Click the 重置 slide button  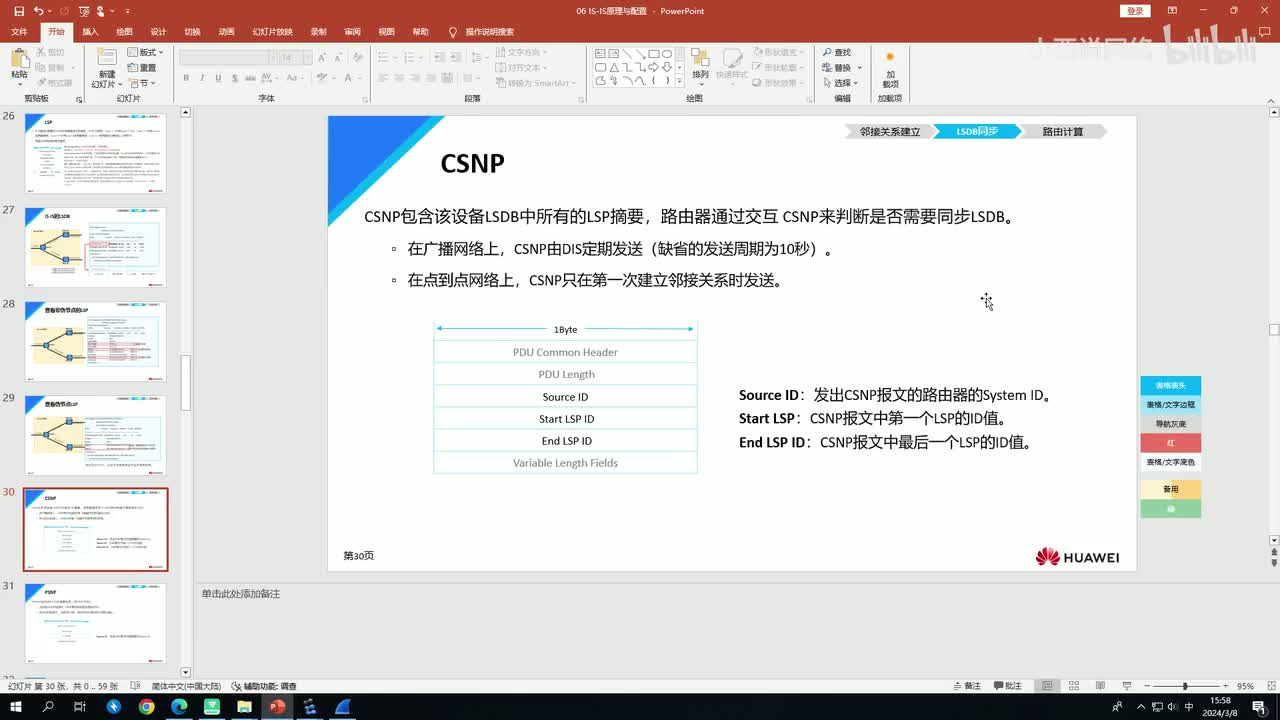click(x=142, y=68)
